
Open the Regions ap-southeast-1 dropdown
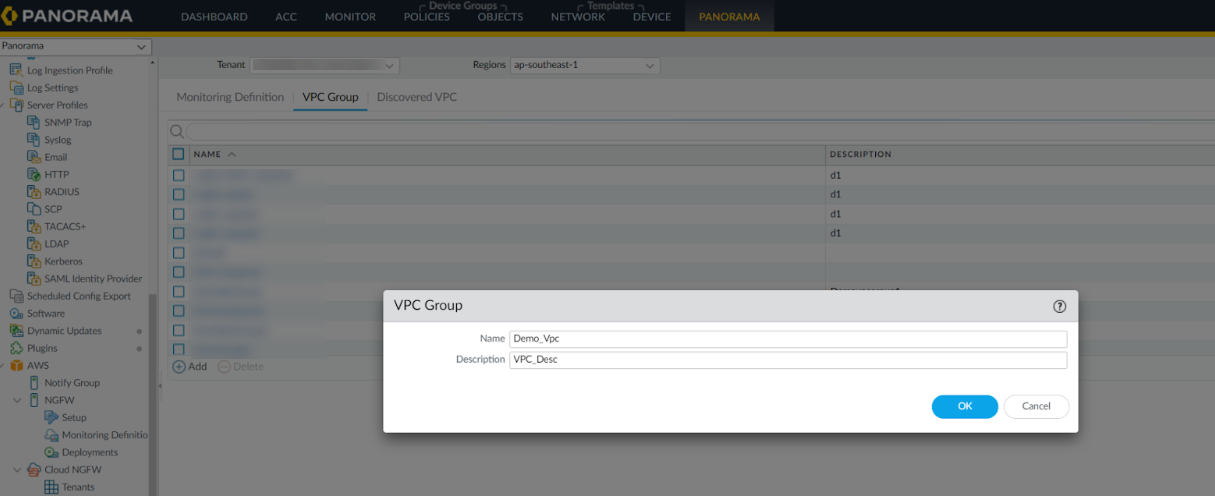(584, 65)
